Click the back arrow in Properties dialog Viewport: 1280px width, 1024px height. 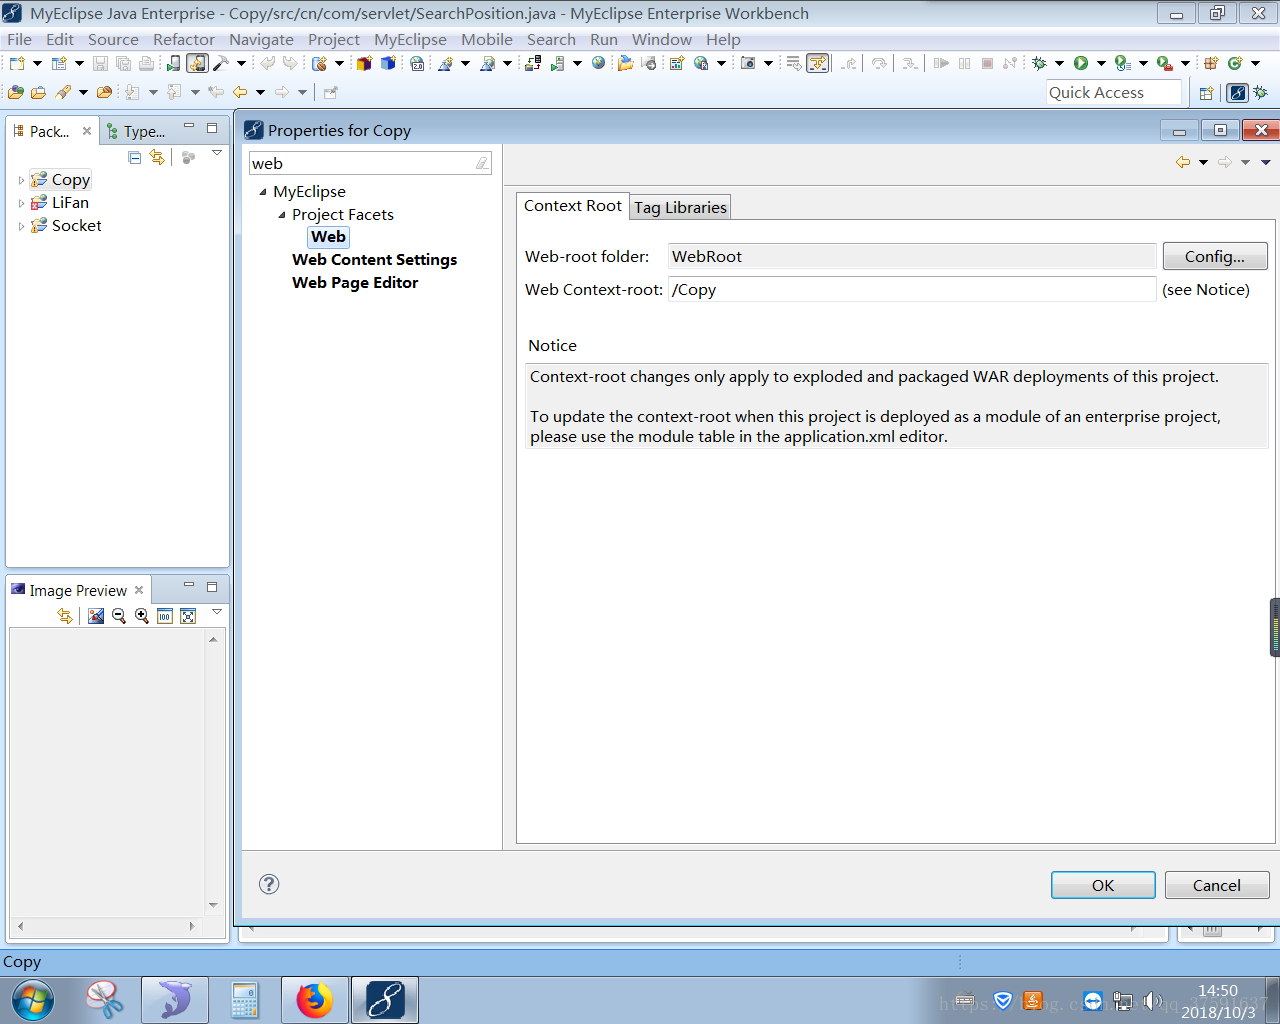pyautogui.click(x=1183, y=162)
